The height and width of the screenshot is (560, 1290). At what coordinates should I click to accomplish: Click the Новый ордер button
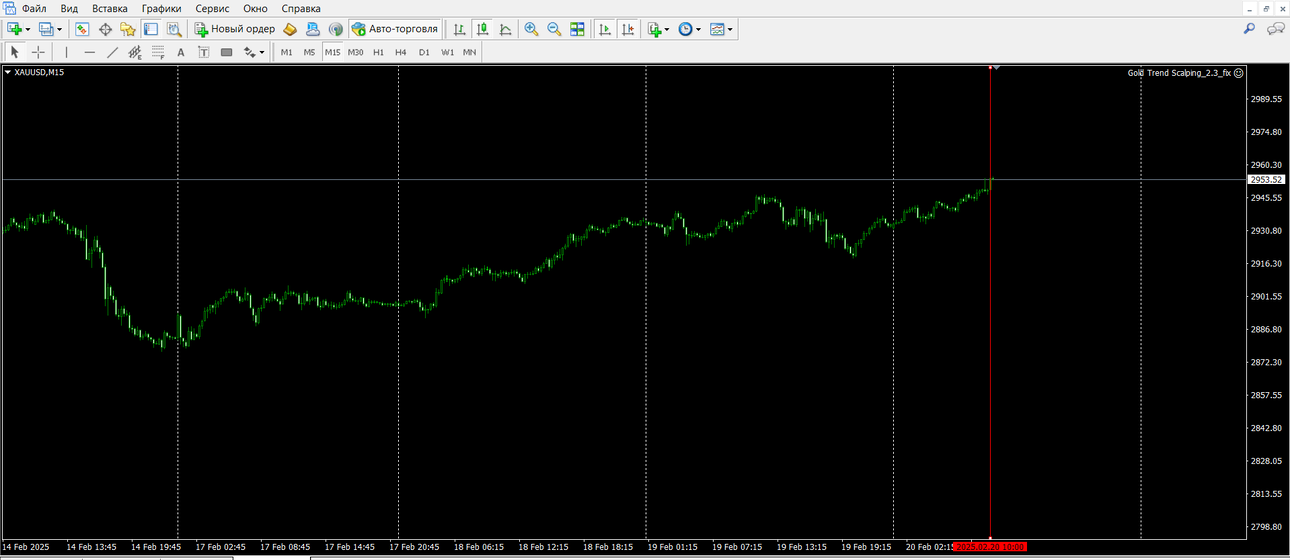(235, 29)
